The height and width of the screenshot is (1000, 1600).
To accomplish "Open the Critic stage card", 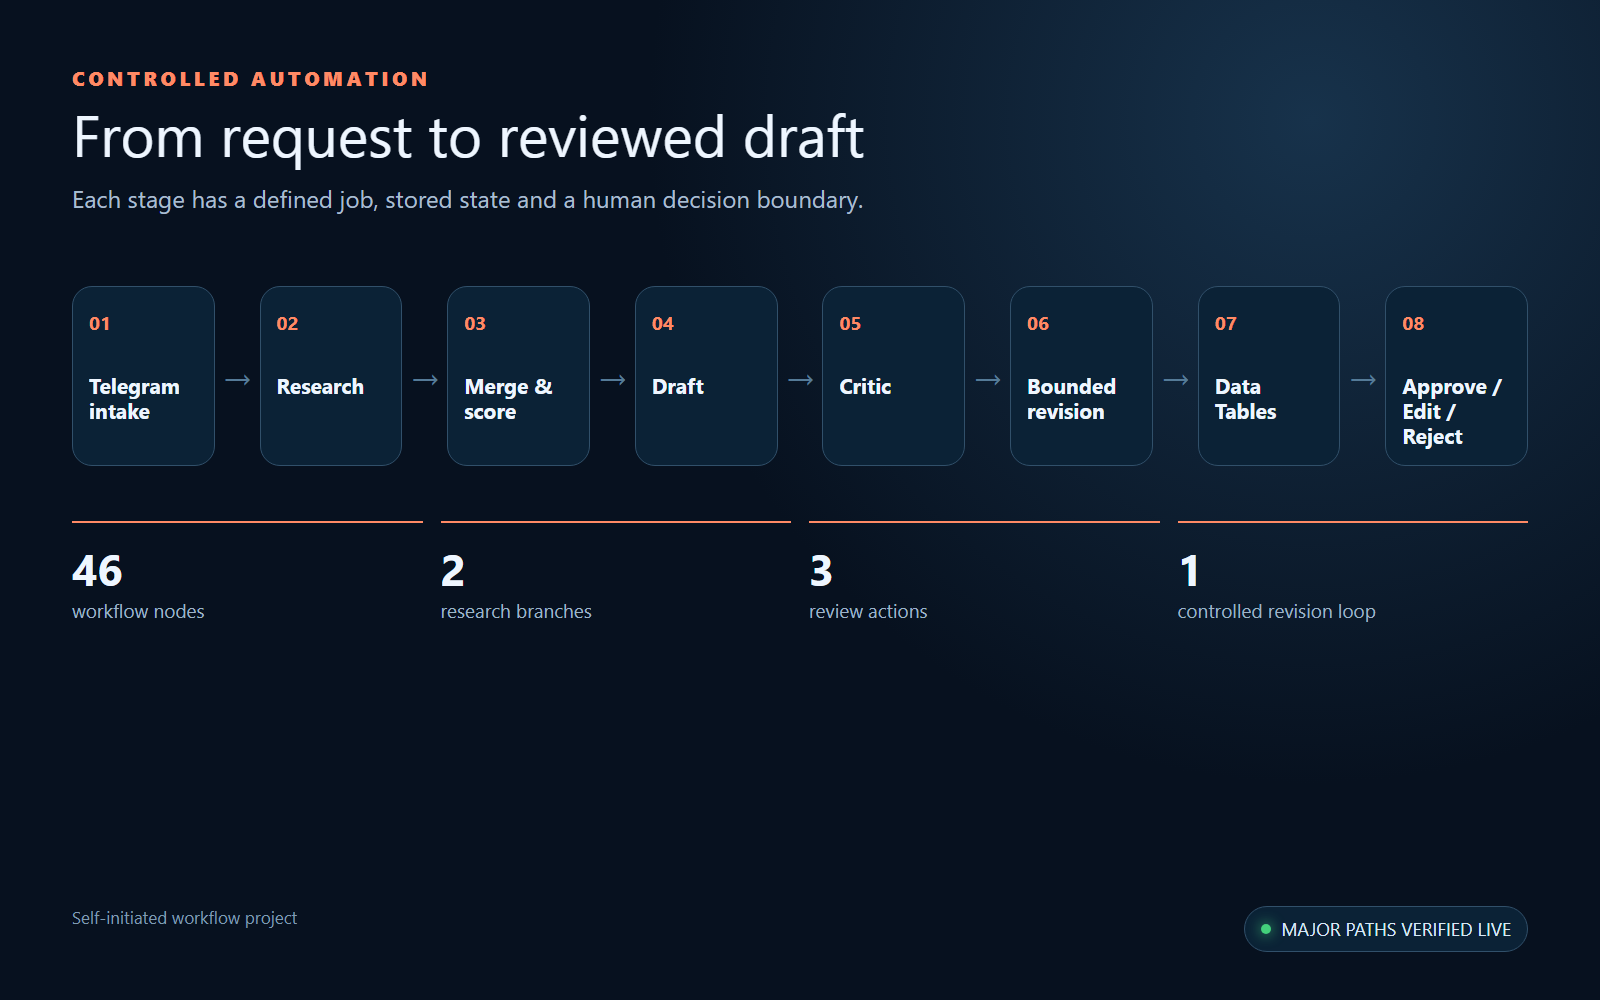I will pyautogui.click(x=893, y=376).
